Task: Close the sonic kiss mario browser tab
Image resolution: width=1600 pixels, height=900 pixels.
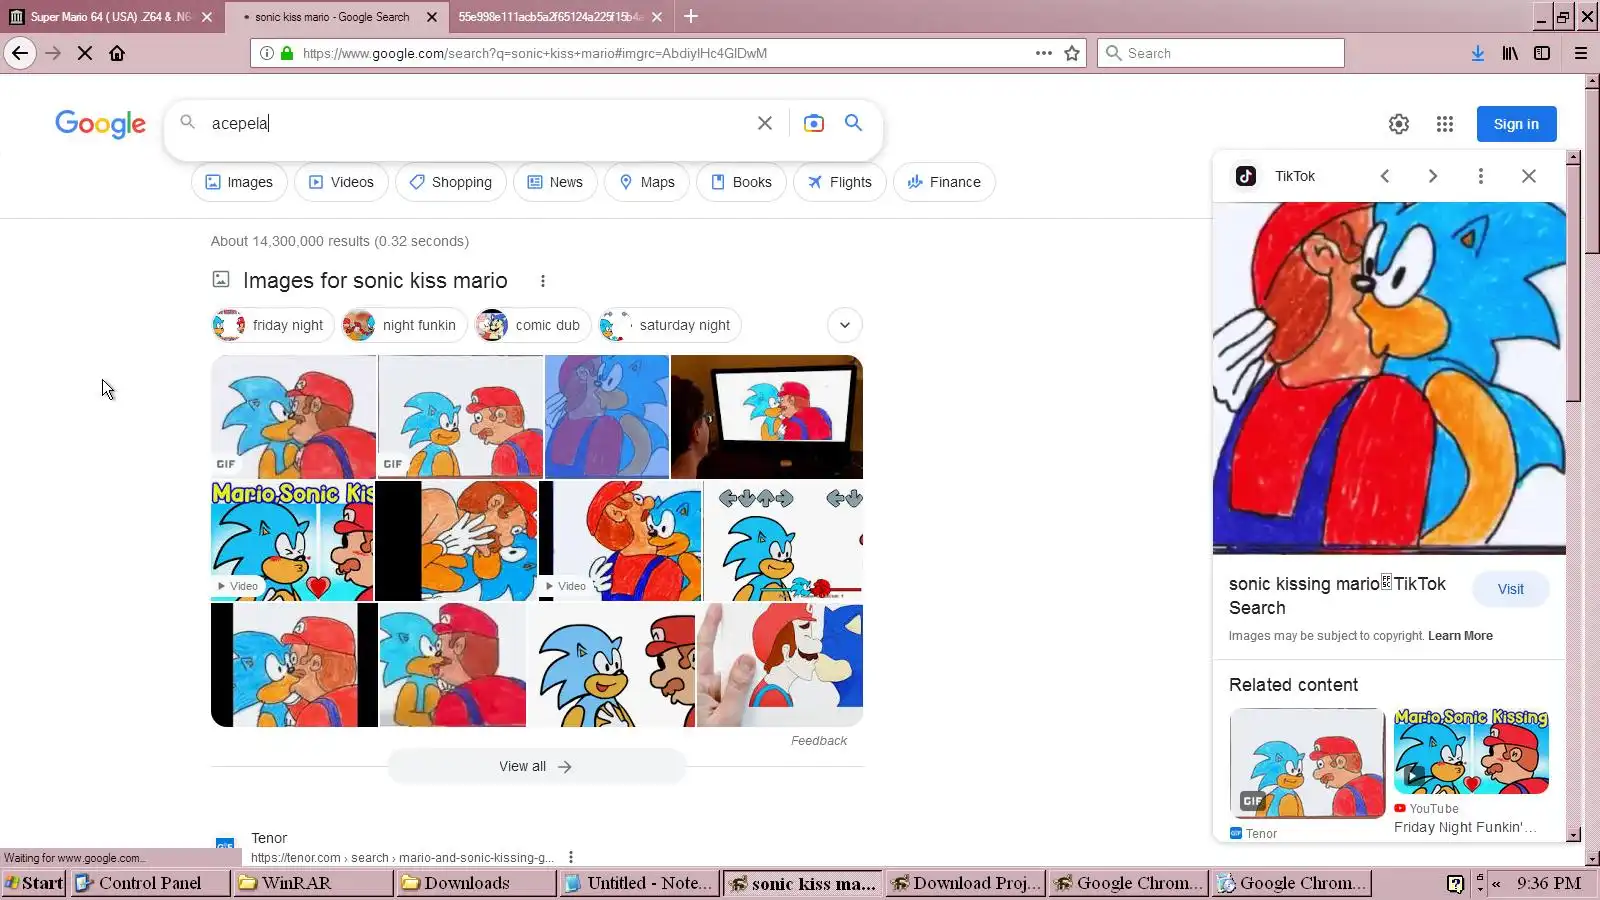Action: pyautogui.click(x=432, y=17)
